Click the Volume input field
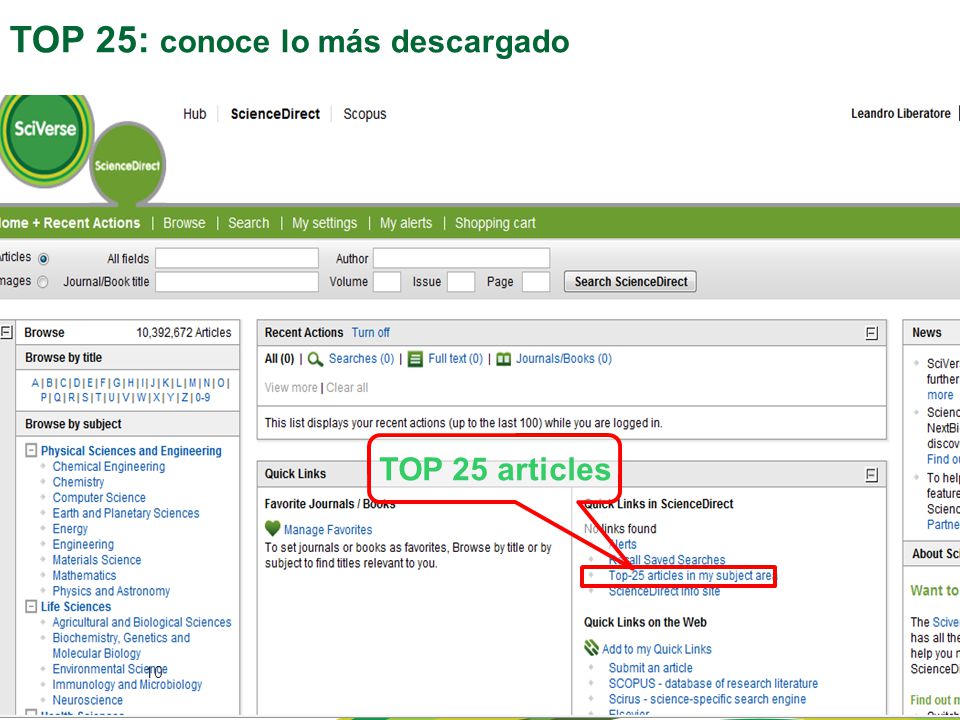This screenshot has height=720, width=960. click(x=387, y=282)
